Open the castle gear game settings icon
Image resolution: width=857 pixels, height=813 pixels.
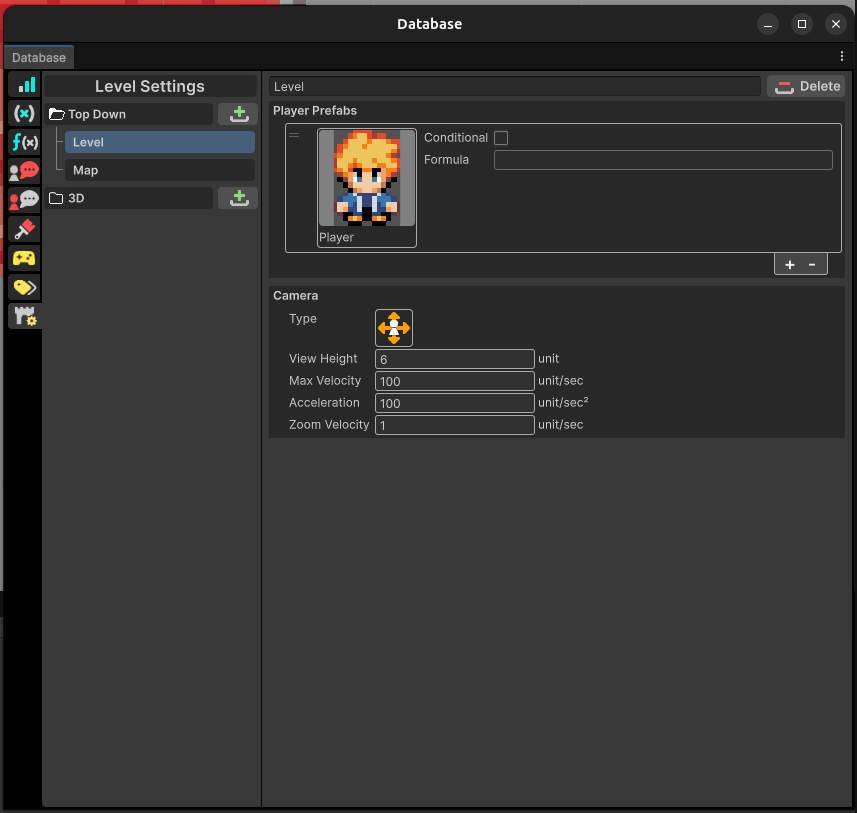tap(23, 316)
